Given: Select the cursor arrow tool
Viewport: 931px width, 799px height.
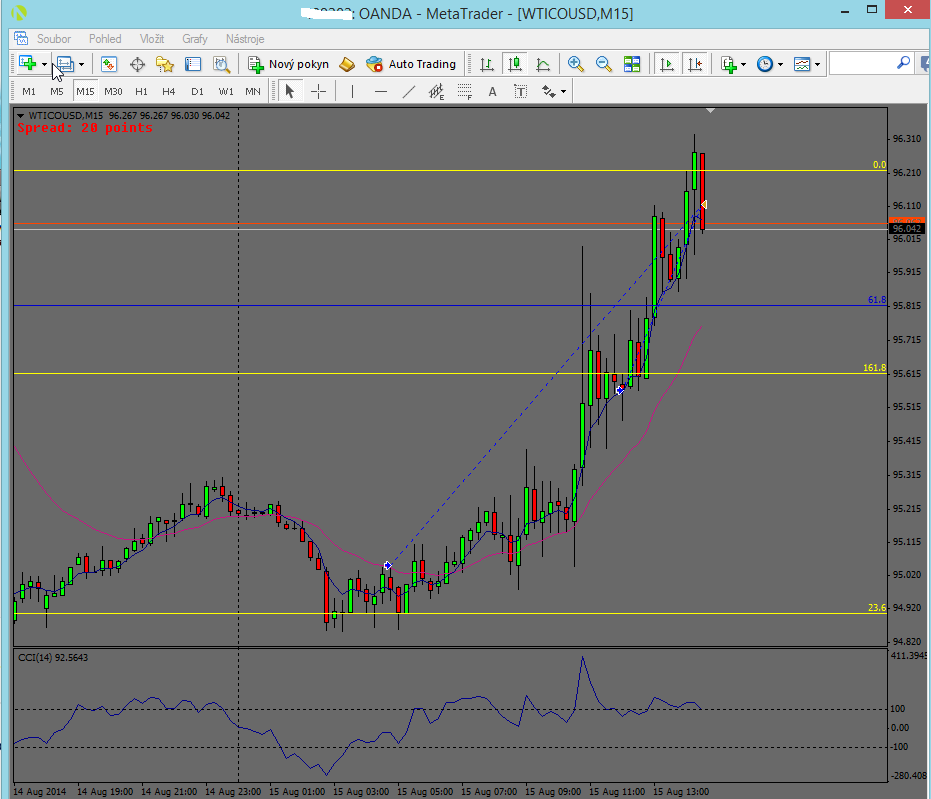Looking at the screenshot, I should point(290,91).
